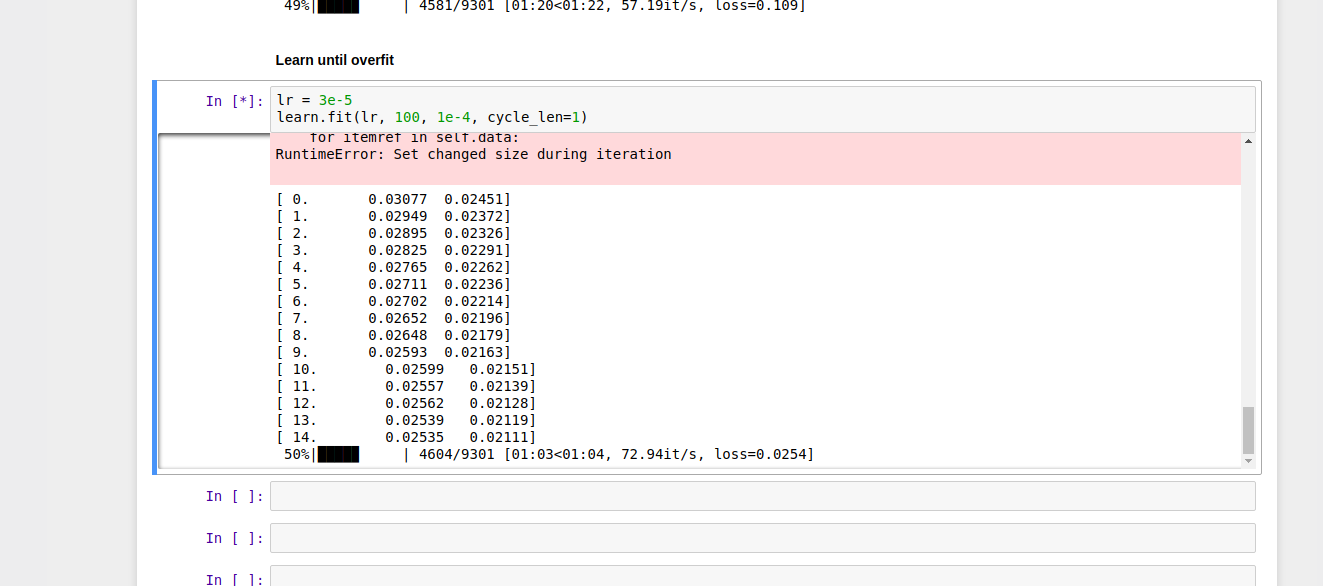Click the scroll-down arrow of the output area

pyautogui.click(x=1247, y=460)
